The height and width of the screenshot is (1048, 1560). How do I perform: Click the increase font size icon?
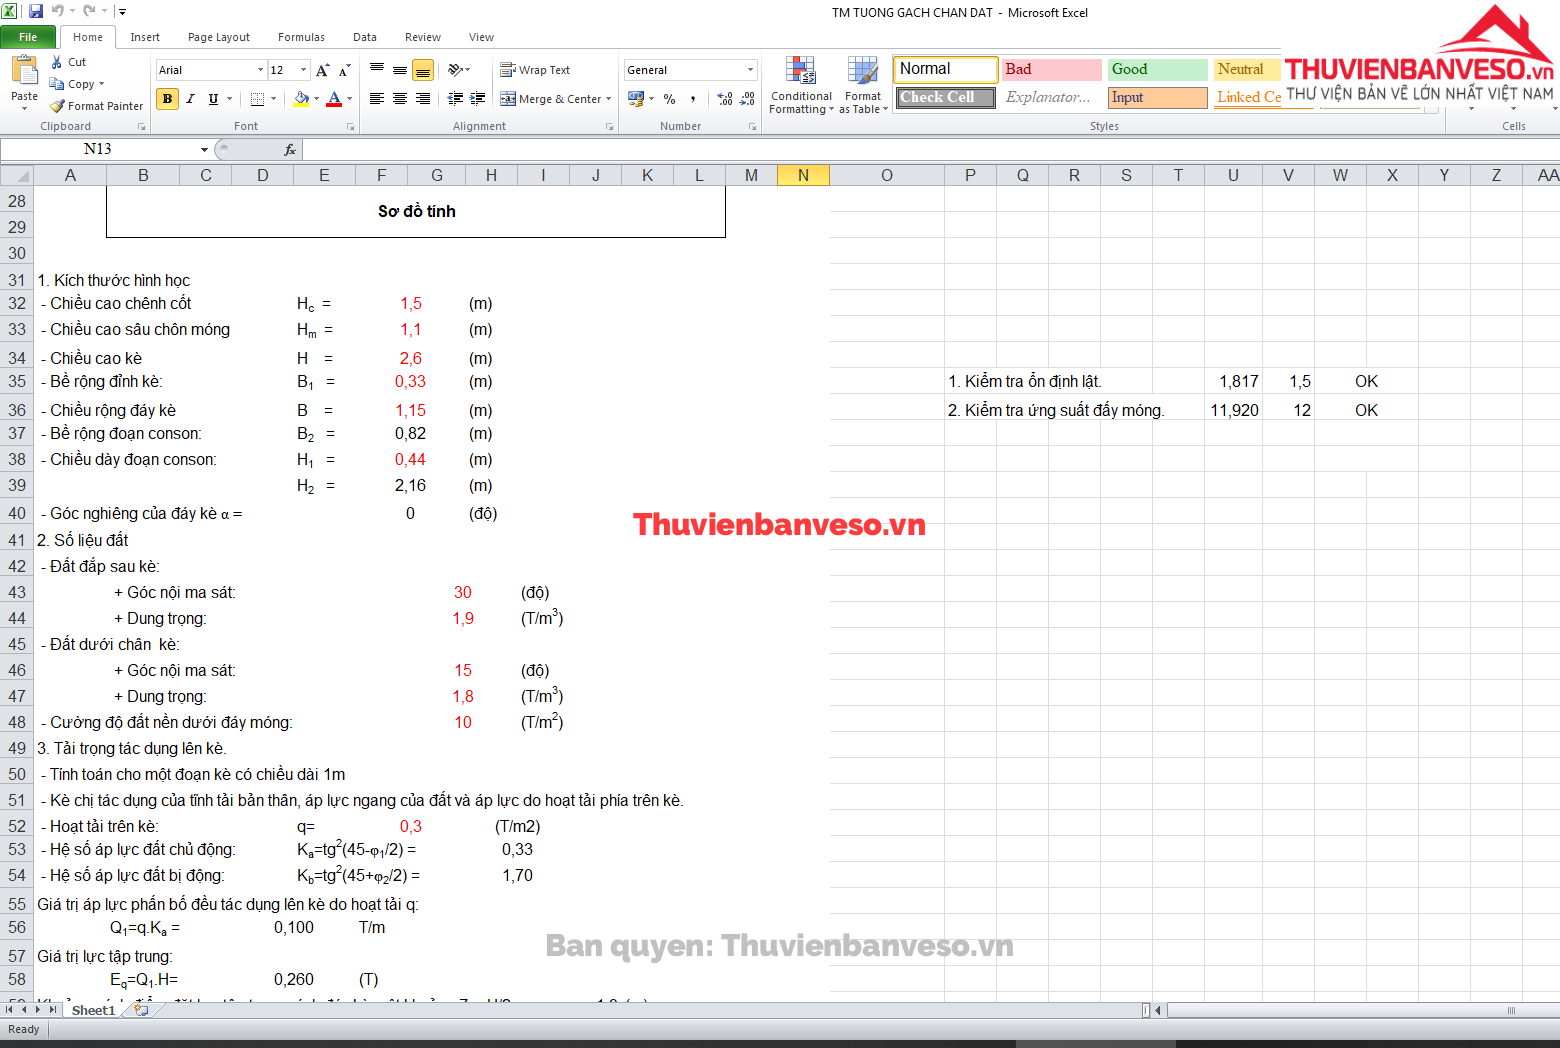pos(322,70)
